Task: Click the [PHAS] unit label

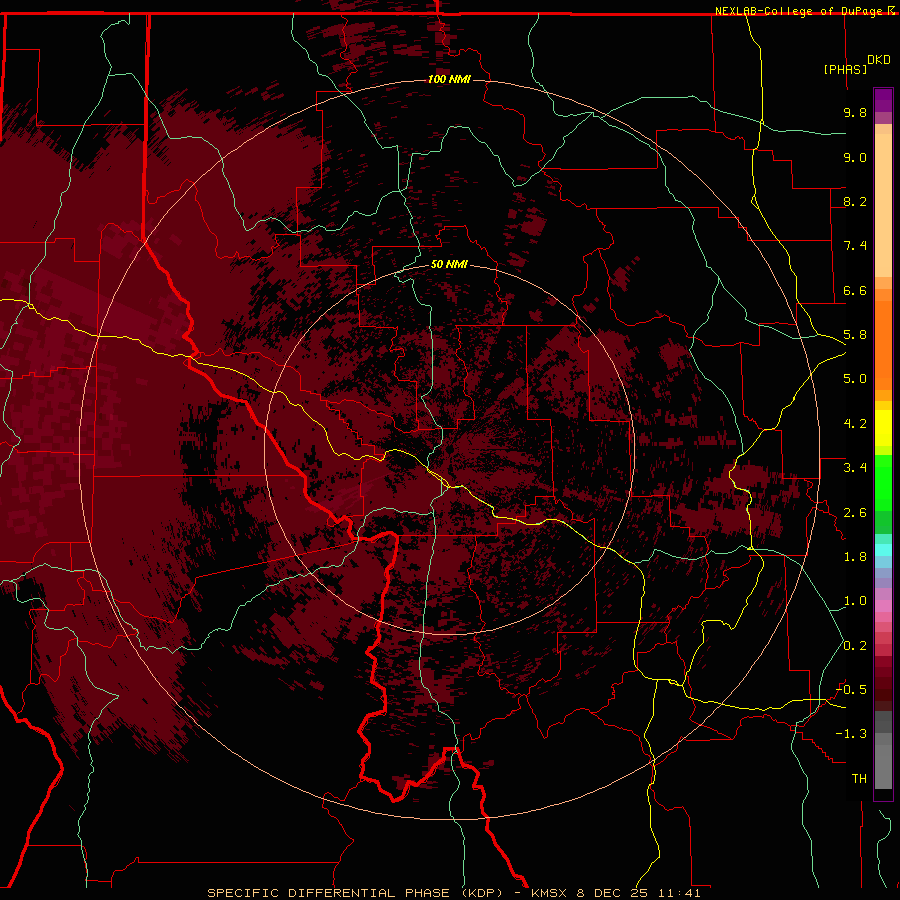Action: pos(845,69)
